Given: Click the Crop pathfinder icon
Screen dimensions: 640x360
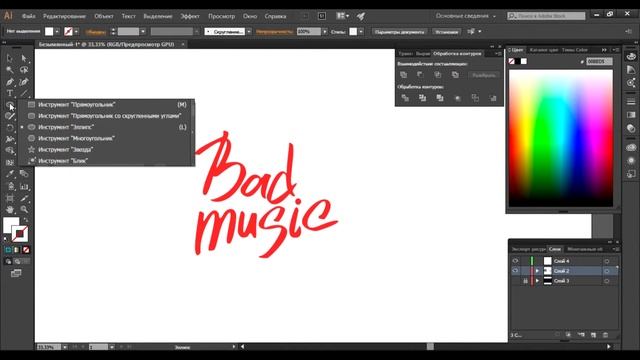Looking at the screenshot, I should click(458, 98).
